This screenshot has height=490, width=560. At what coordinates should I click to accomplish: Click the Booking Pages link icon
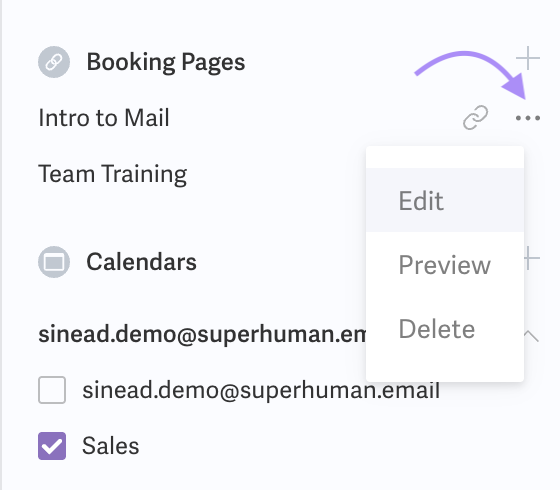point(54,62)
